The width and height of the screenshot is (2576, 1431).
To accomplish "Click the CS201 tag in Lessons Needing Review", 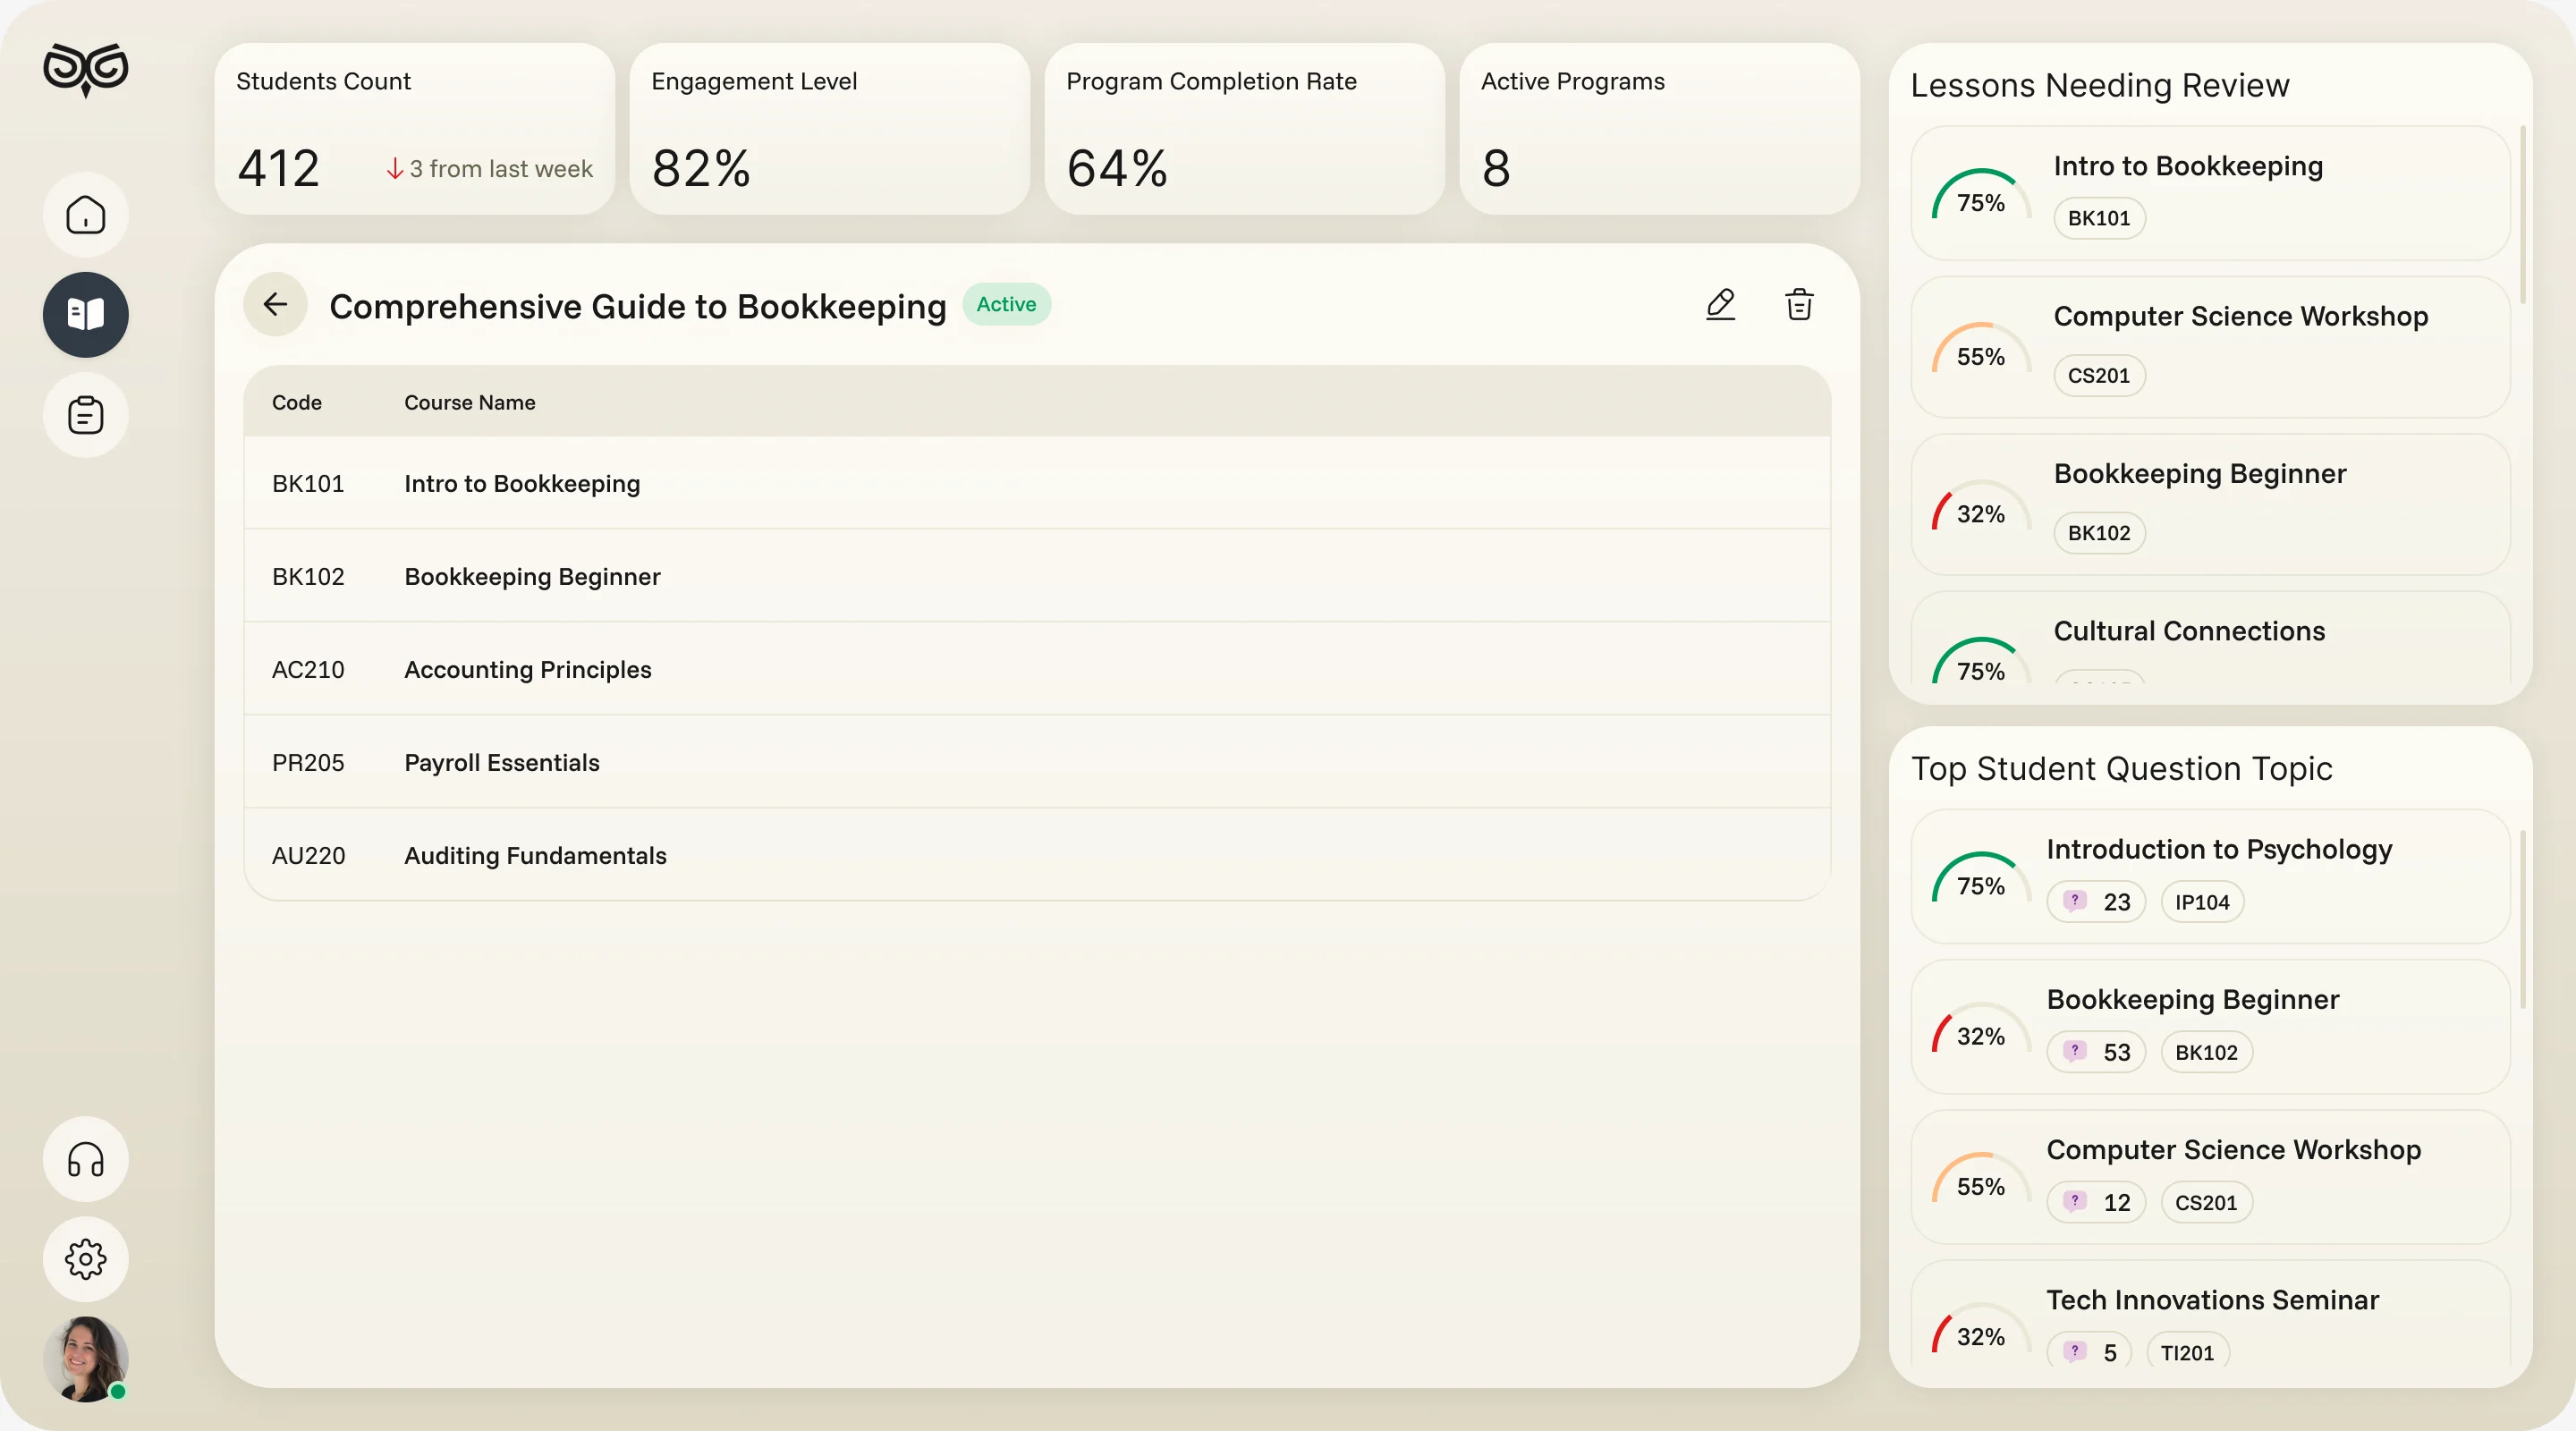I will coord(2099,376).
